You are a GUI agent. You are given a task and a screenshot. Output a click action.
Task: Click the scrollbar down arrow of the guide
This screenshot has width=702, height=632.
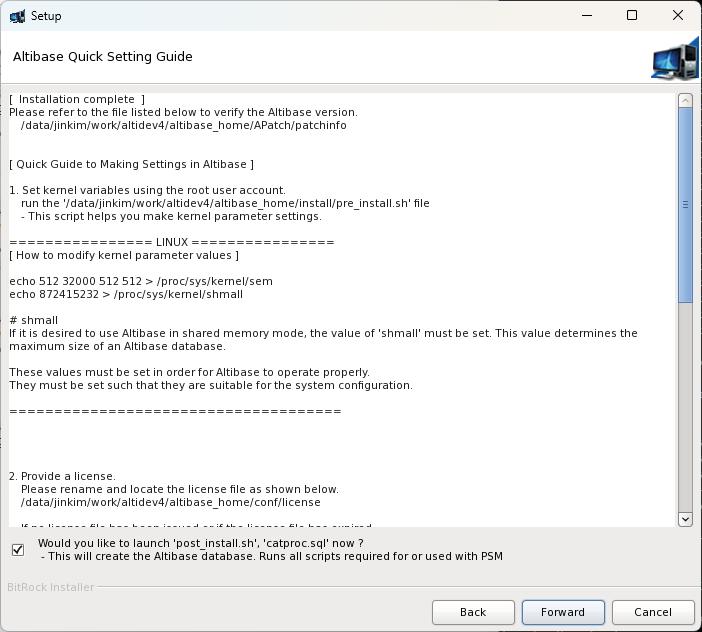685,518
